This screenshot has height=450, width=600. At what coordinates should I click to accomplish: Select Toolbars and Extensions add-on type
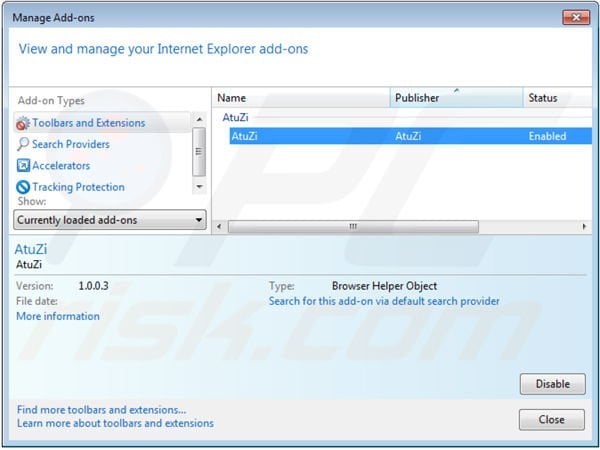[102, 123]
